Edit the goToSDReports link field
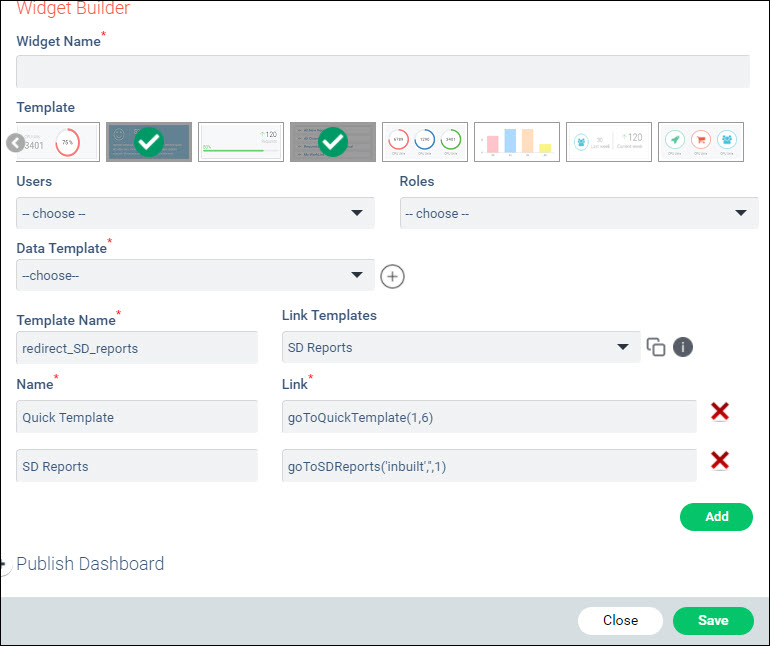The width and height of the screenshot is (770, 646). (x=489, y=466)
